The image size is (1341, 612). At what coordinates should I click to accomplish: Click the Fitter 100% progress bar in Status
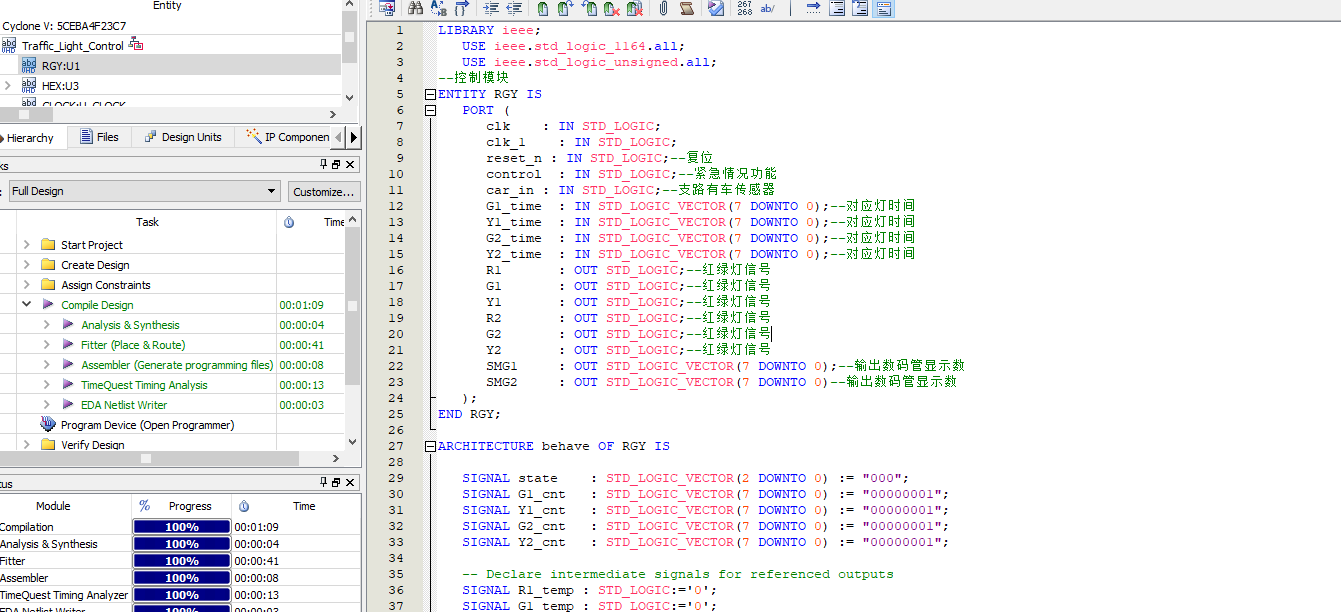pyautogui.click(x=182, y=561)
